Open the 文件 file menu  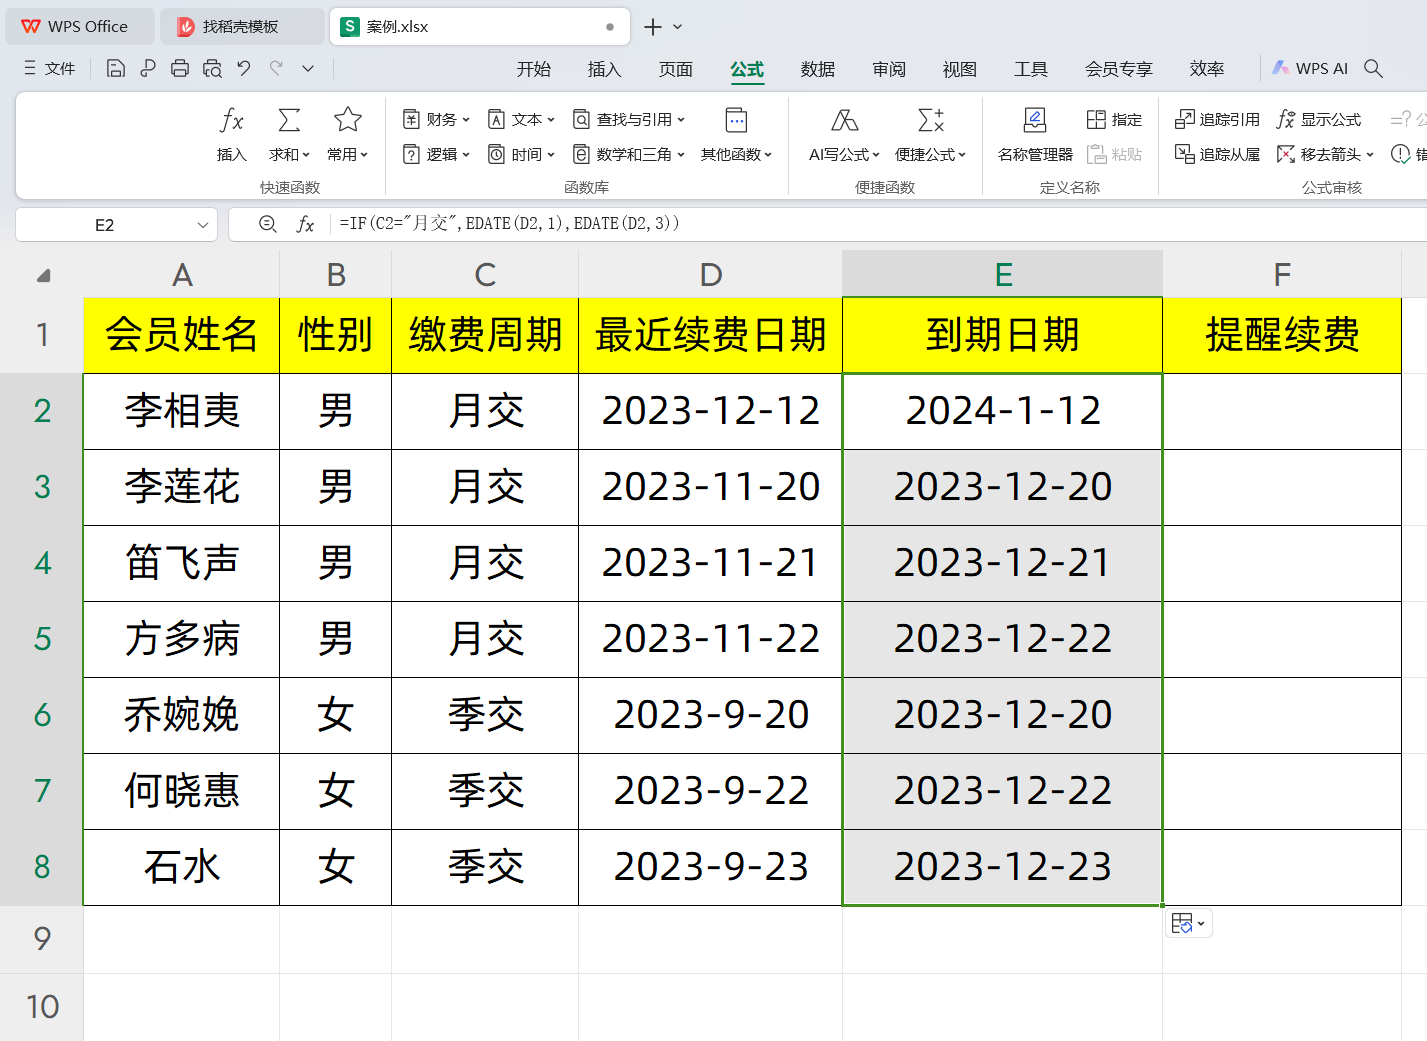click(x=50, y=68)
